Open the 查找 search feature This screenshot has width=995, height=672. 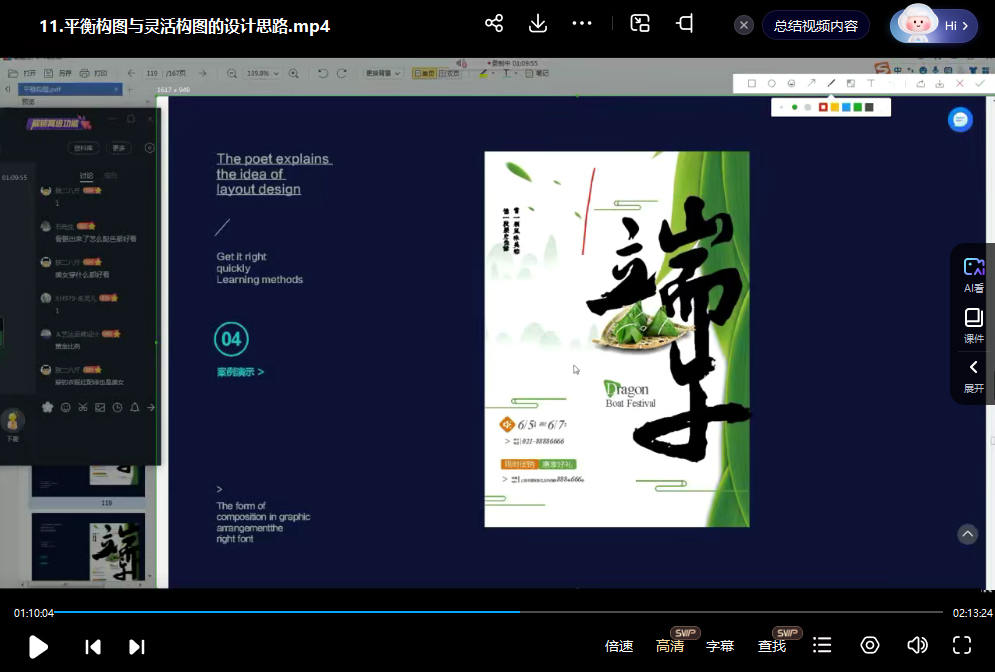point(772,646)
